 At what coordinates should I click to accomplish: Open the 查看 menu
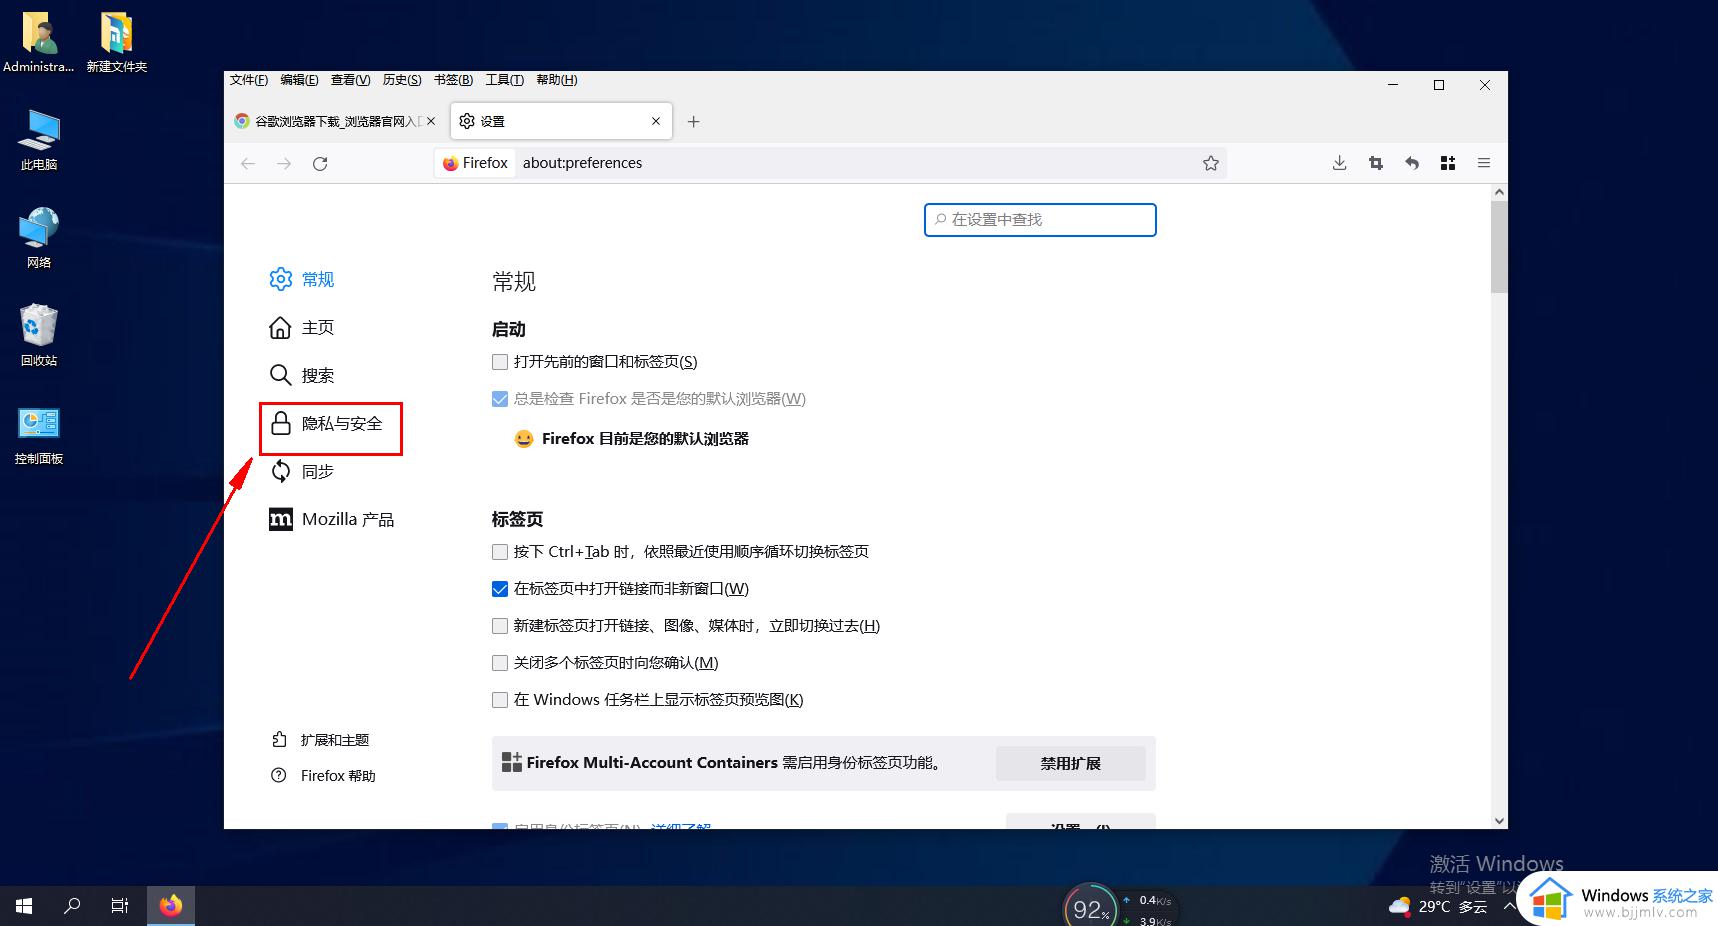tap(350, 80)
